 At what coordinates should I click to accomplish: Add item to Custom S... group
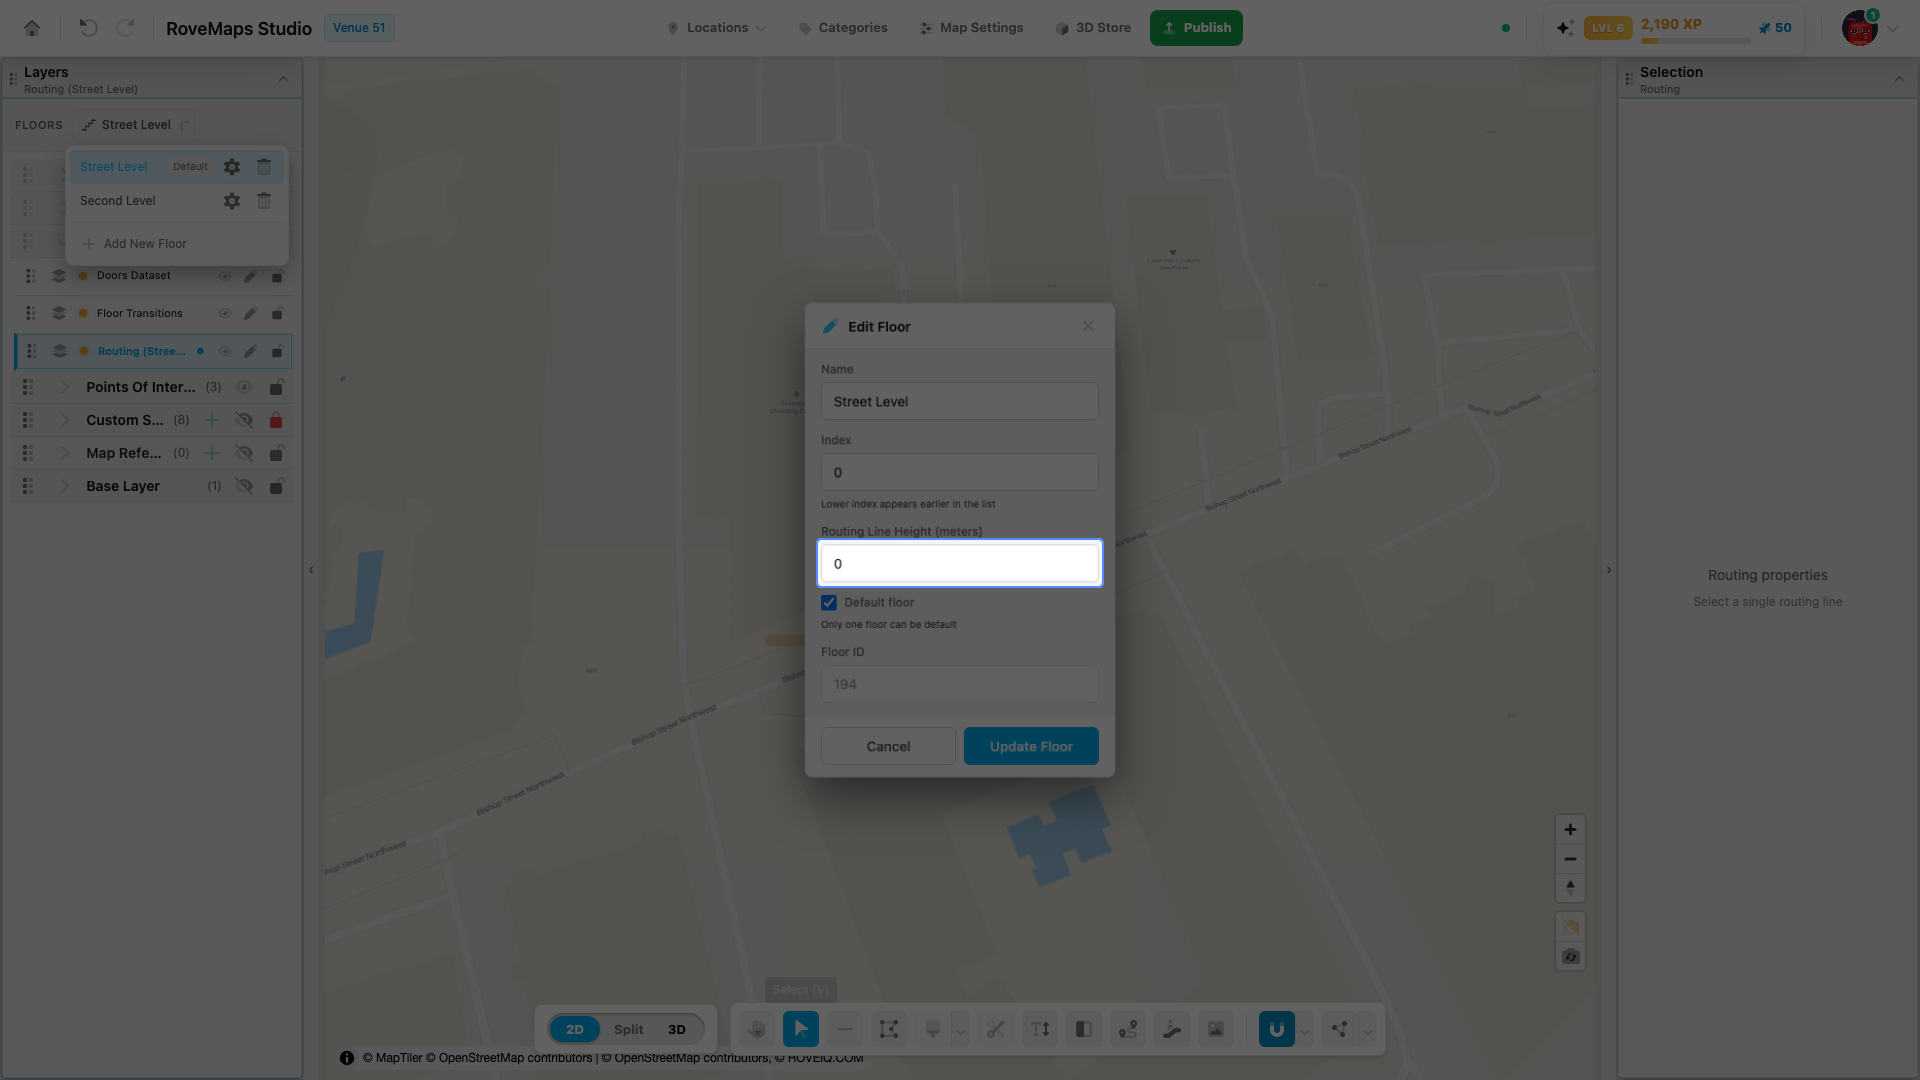point(212,420)
